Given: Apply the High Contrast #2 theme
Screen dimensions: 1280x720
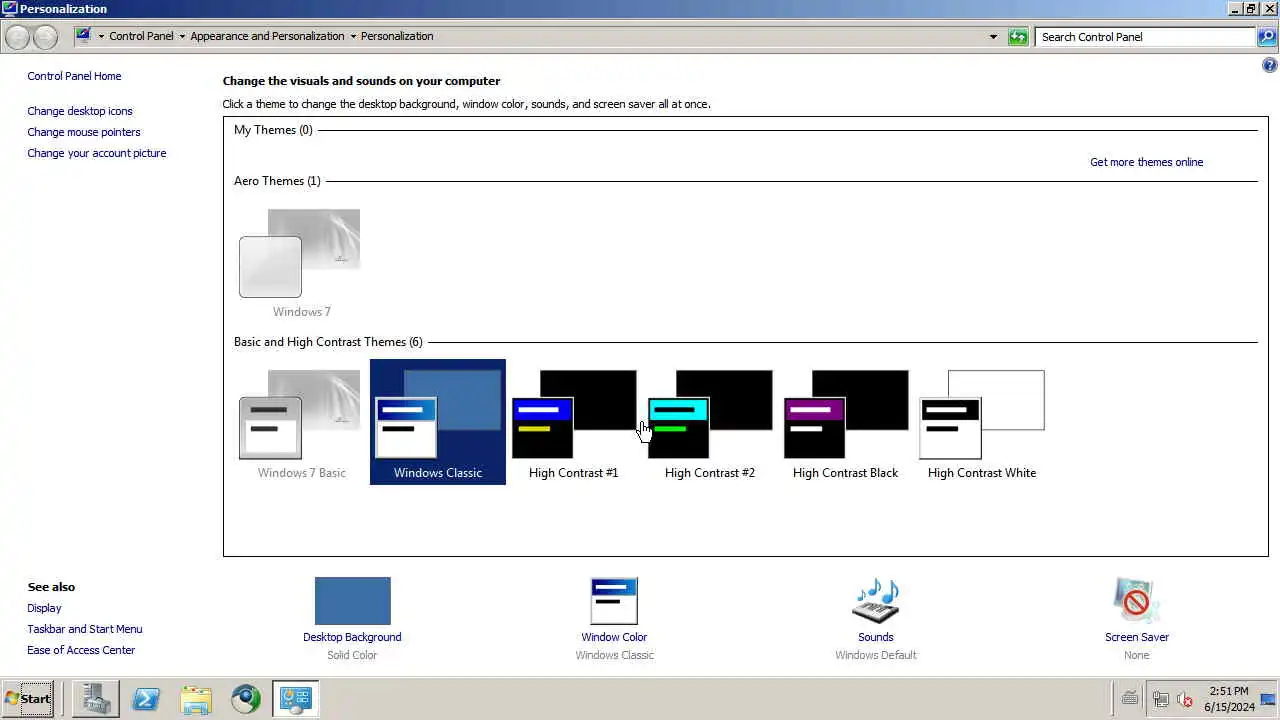Looking at the screenshot, I should coord(710,423).
